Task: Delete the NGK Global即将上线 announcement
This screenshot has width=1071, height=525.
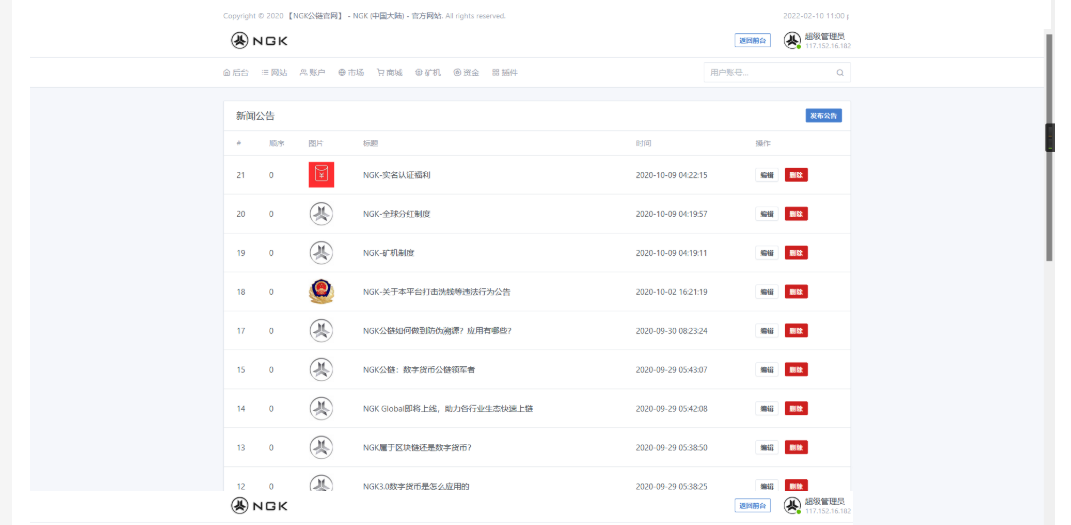Action: point(796,408)
